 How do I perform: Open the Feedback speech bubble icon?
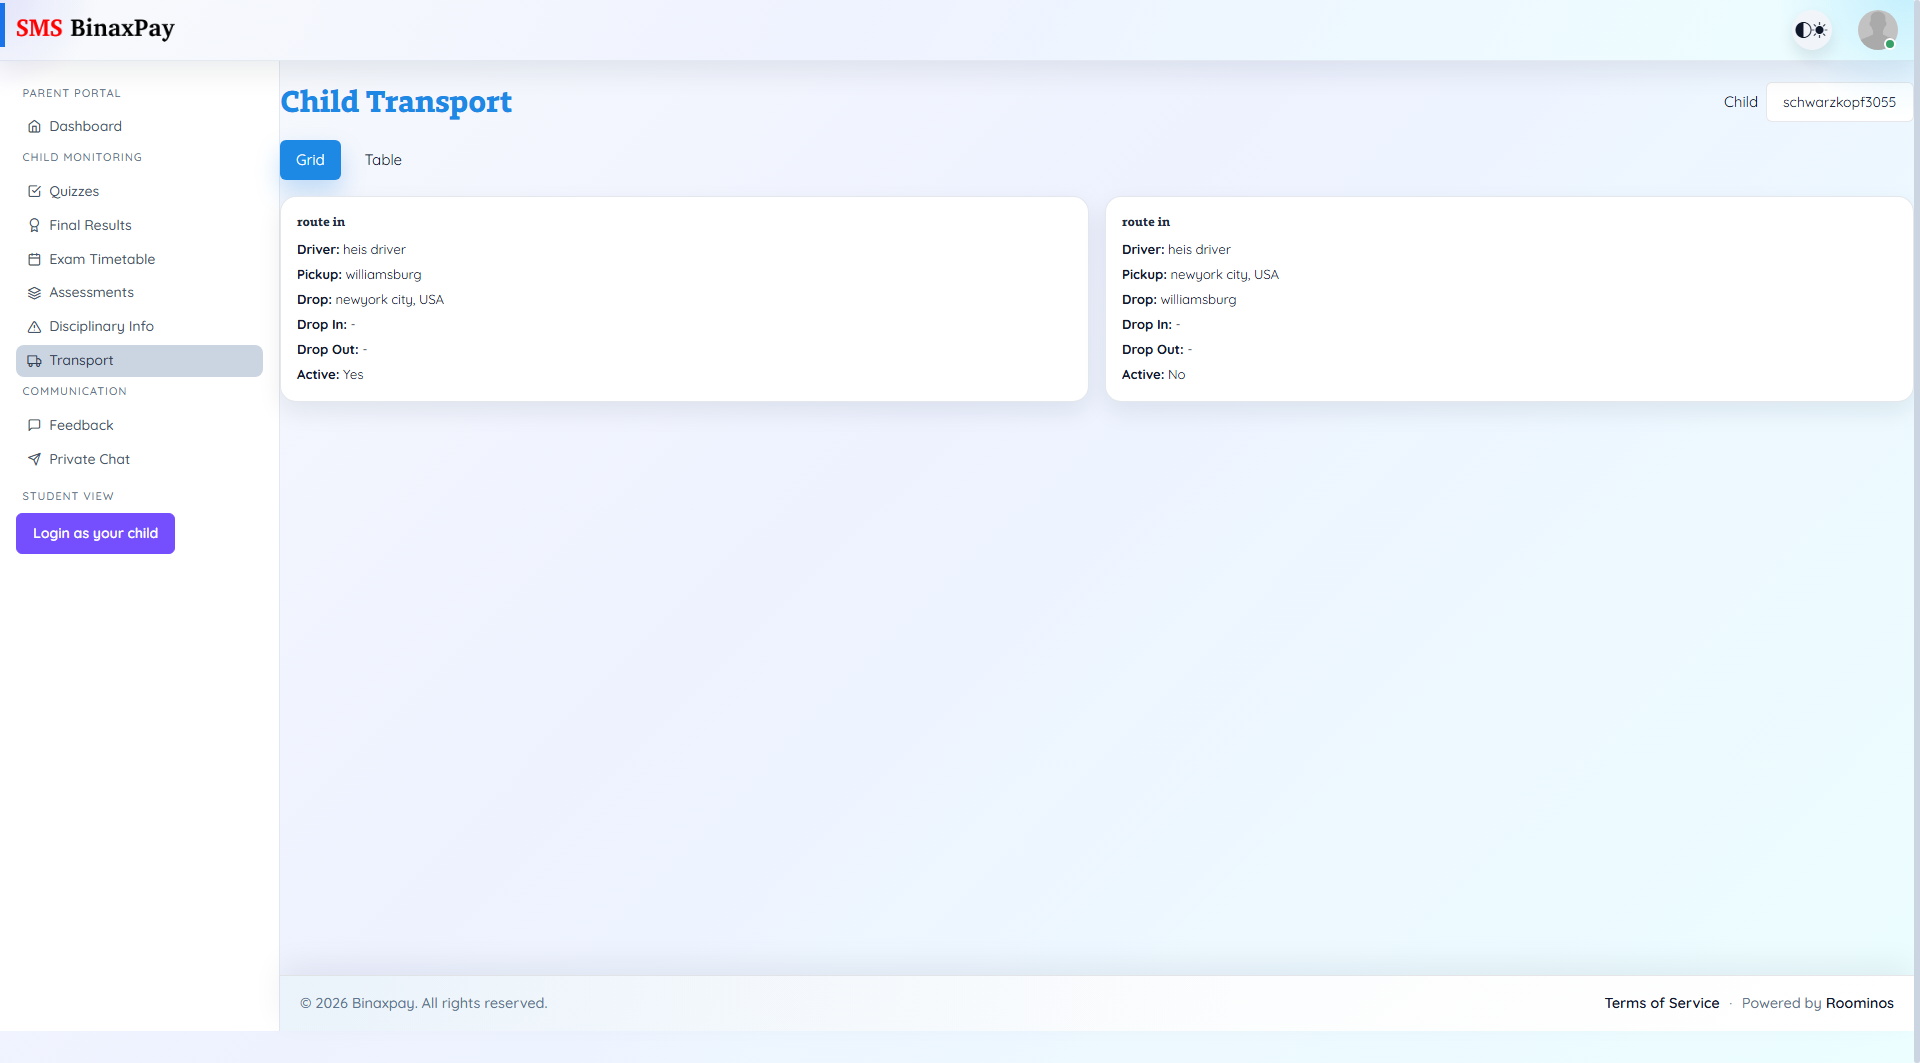(35, 425)
